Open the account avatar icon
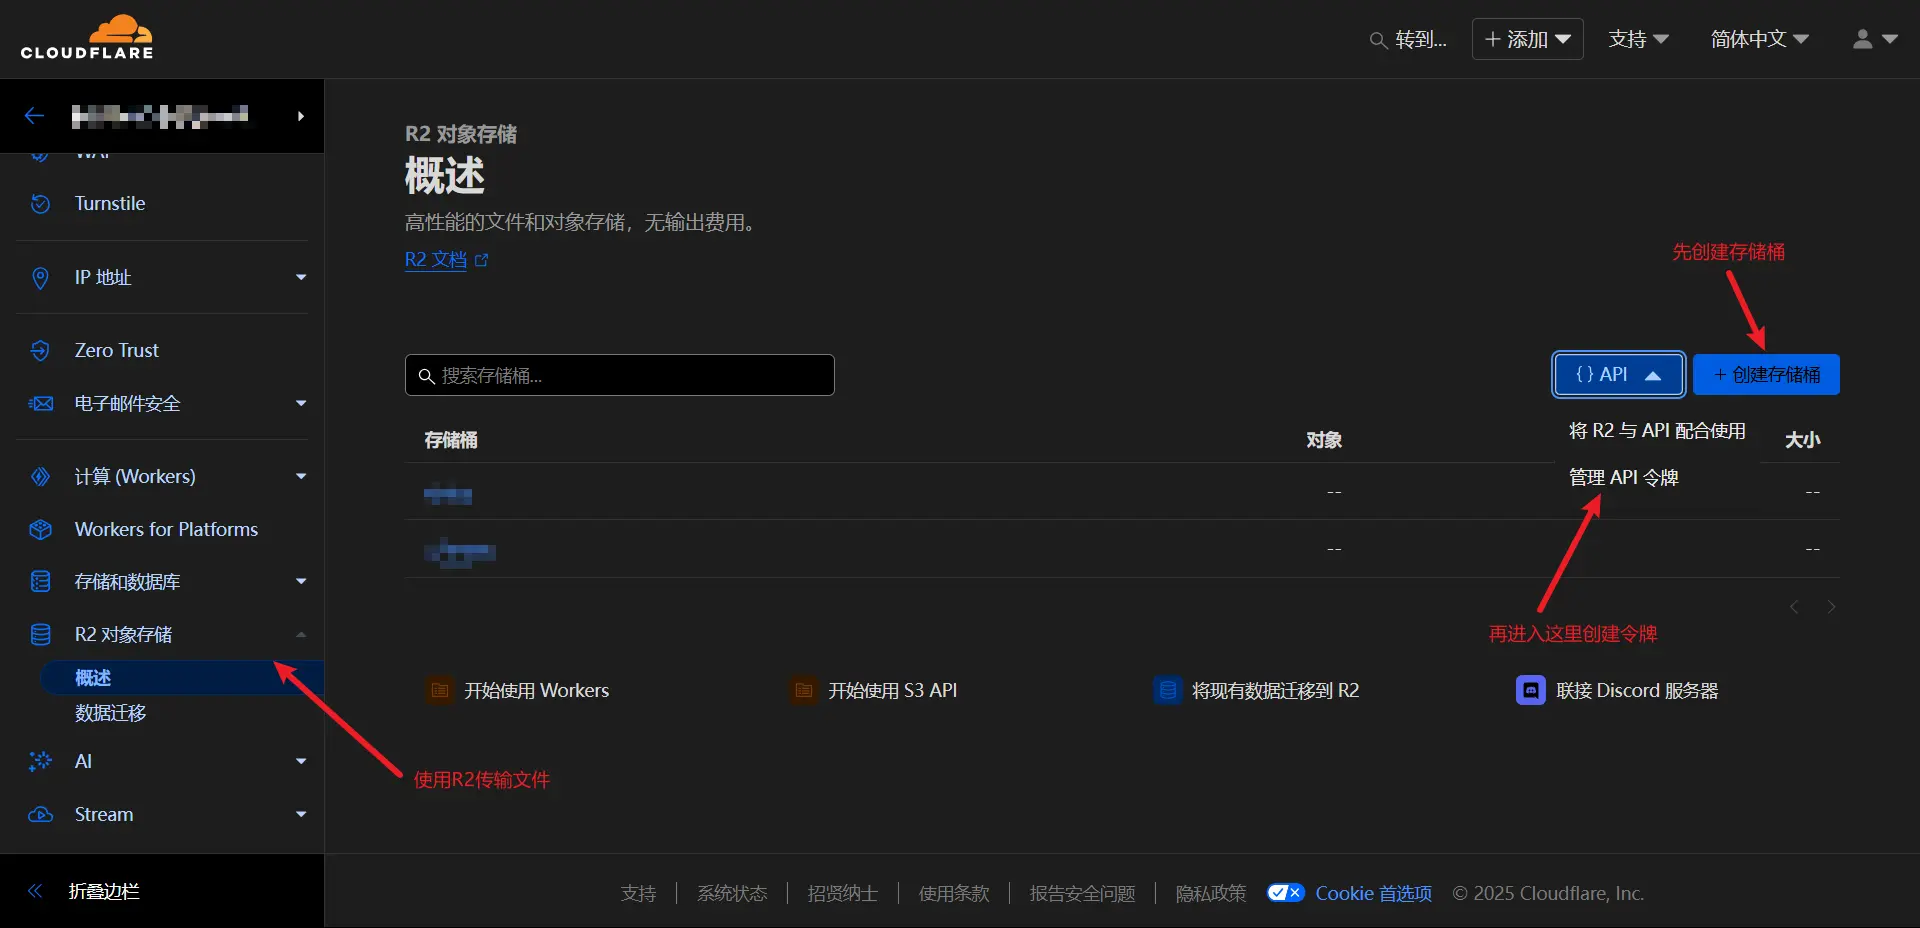The width and height of the screenshot is (1920, 928). pyautogui.click(x=1863, y=39)
